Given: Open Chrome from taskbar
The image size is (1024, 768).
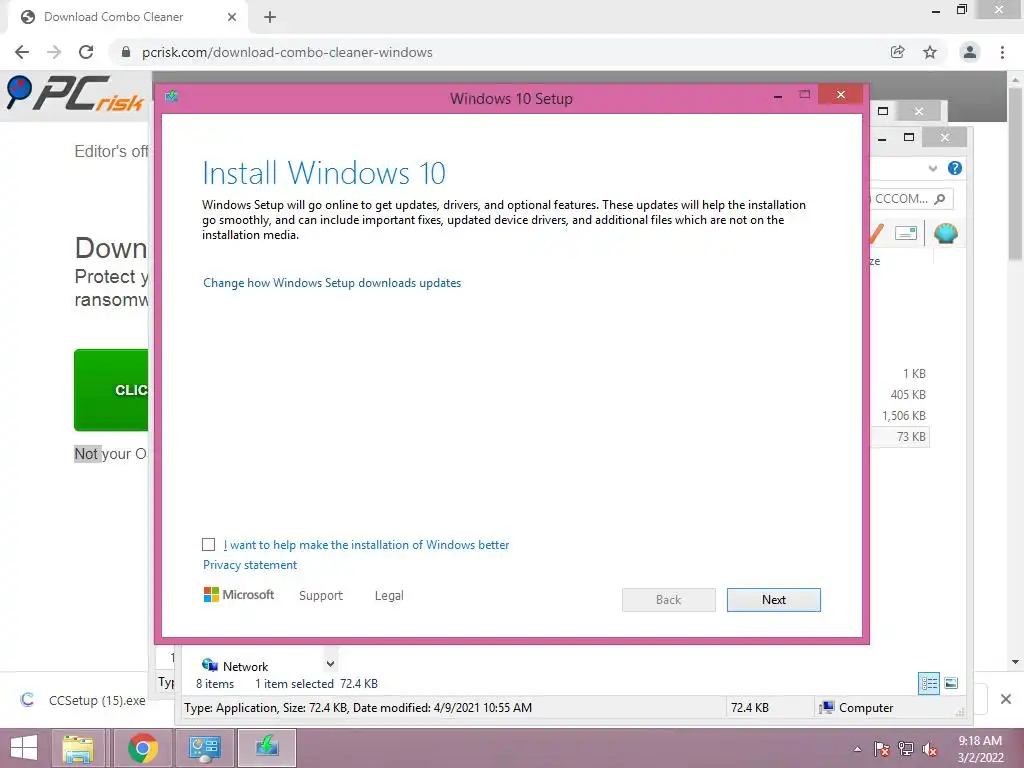Looking at the screenshot, I should tap(143, 748).
